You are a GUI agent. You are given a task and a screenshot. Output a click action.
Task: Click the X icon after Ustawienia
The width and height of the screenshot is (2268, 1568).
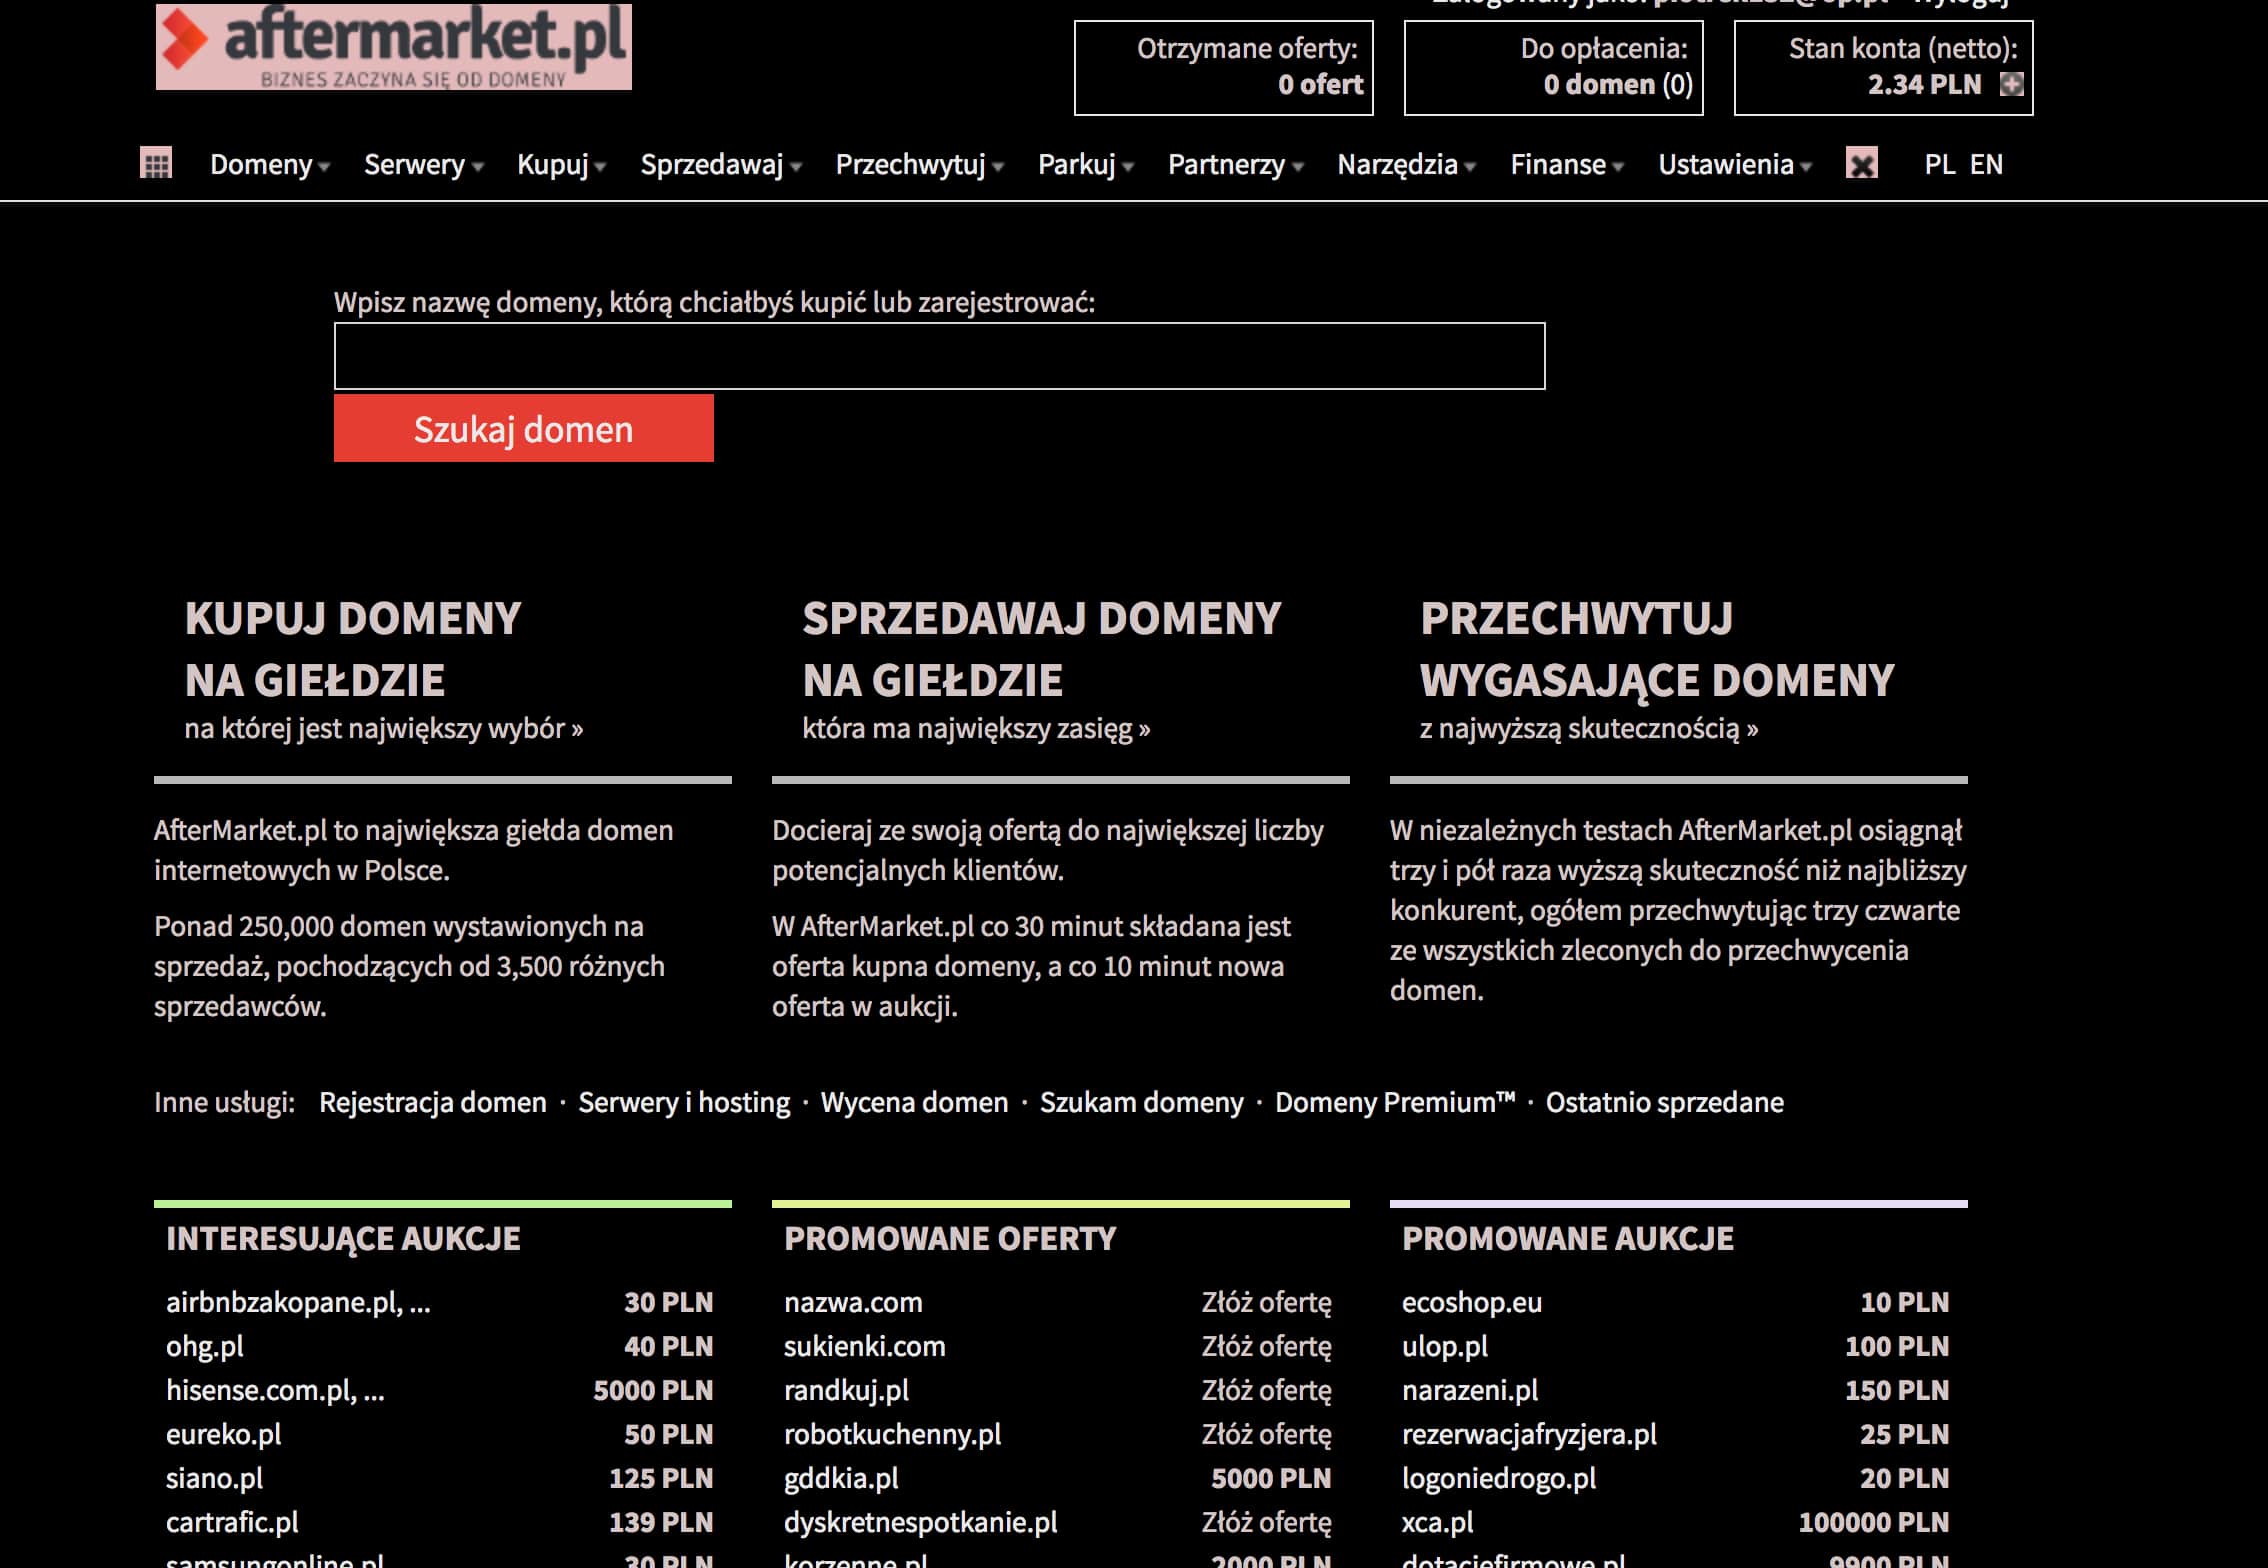coord(1861,164)
